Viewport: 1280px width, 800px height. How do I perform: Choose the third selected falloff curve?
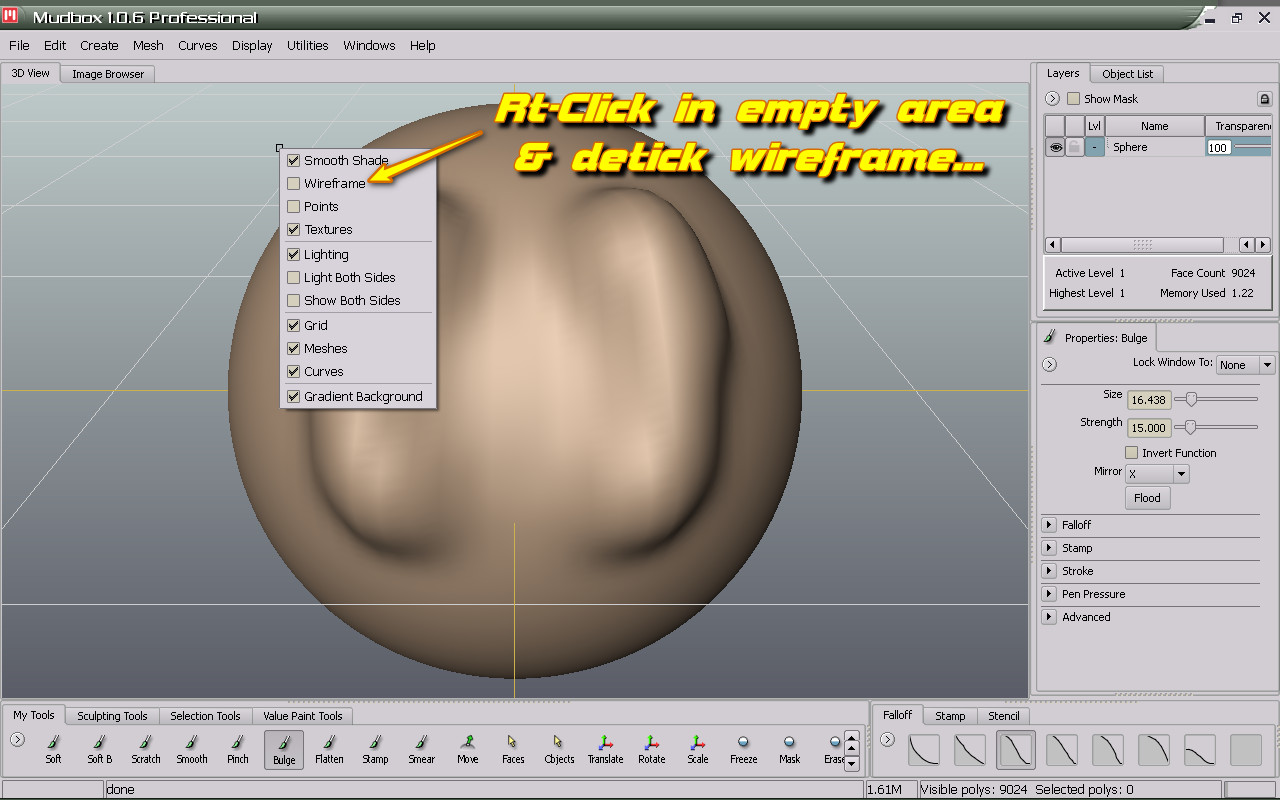click(x=1016, y=749)
